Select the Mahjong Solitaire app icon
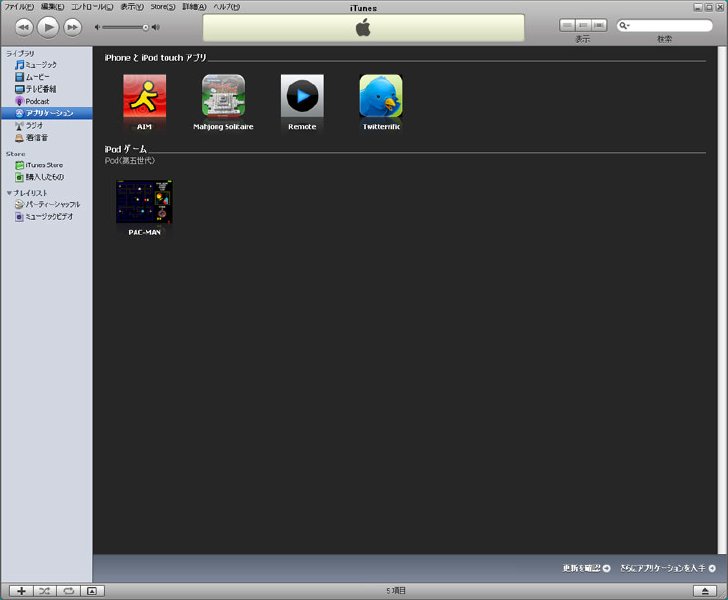 223,96
